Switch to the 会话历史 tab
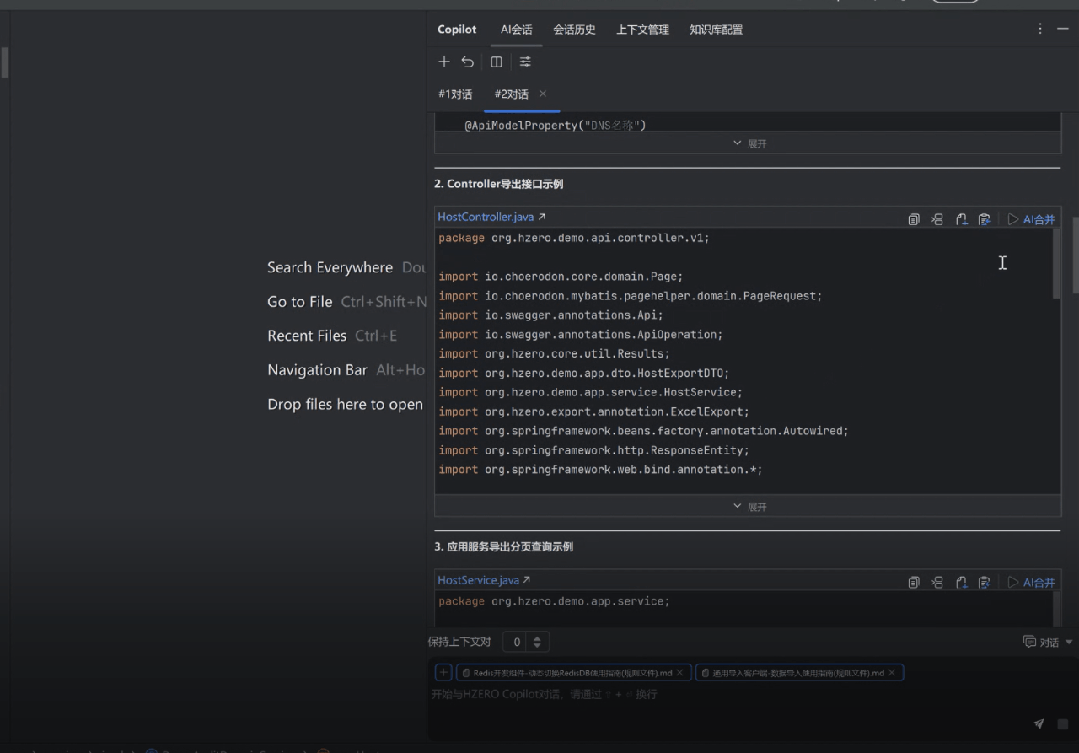The width and height of the screenshot is (1079, 753). click(574, 30)
